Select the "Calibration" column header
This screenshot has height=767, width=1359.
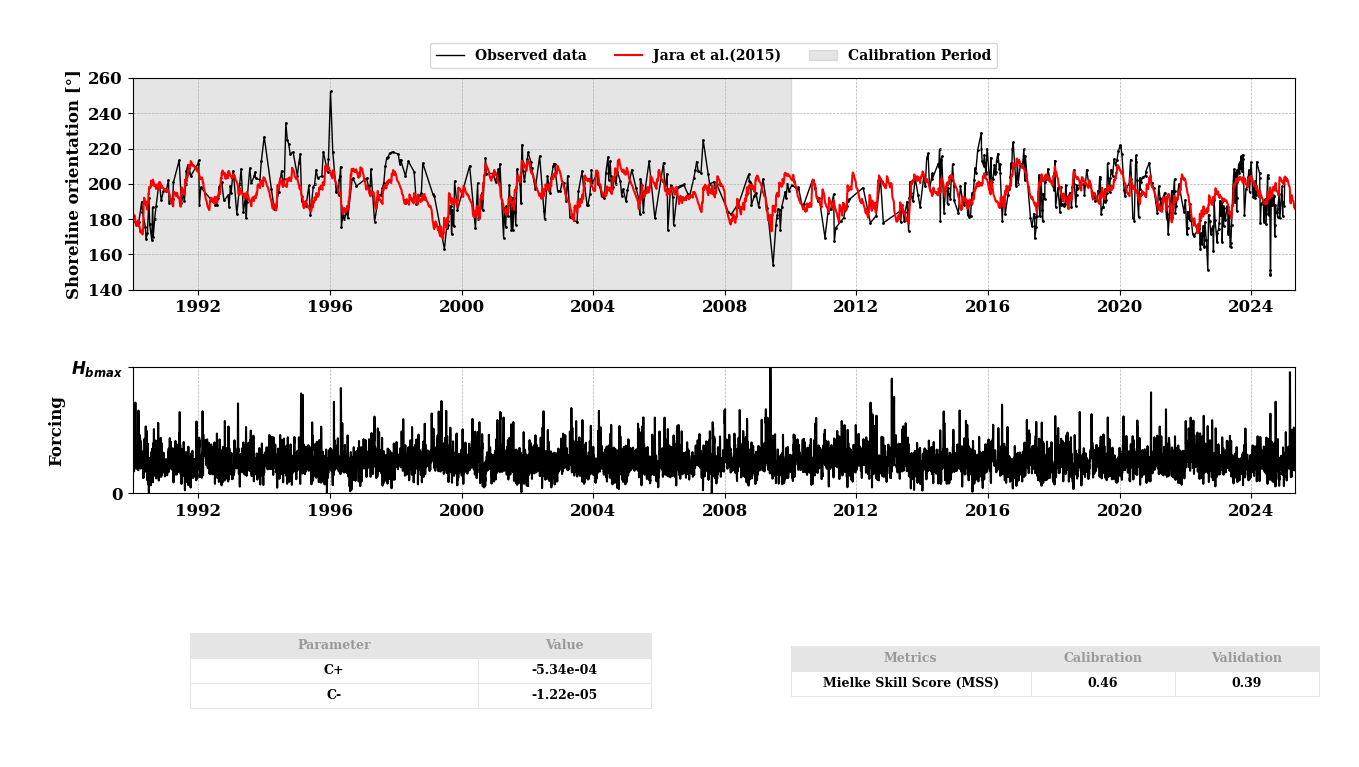click(1102, 658)
